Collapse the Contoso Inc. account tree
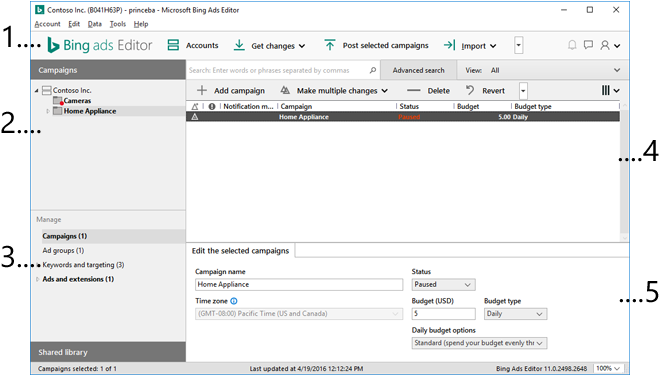The image size is (659, 375). coord(37,90)
